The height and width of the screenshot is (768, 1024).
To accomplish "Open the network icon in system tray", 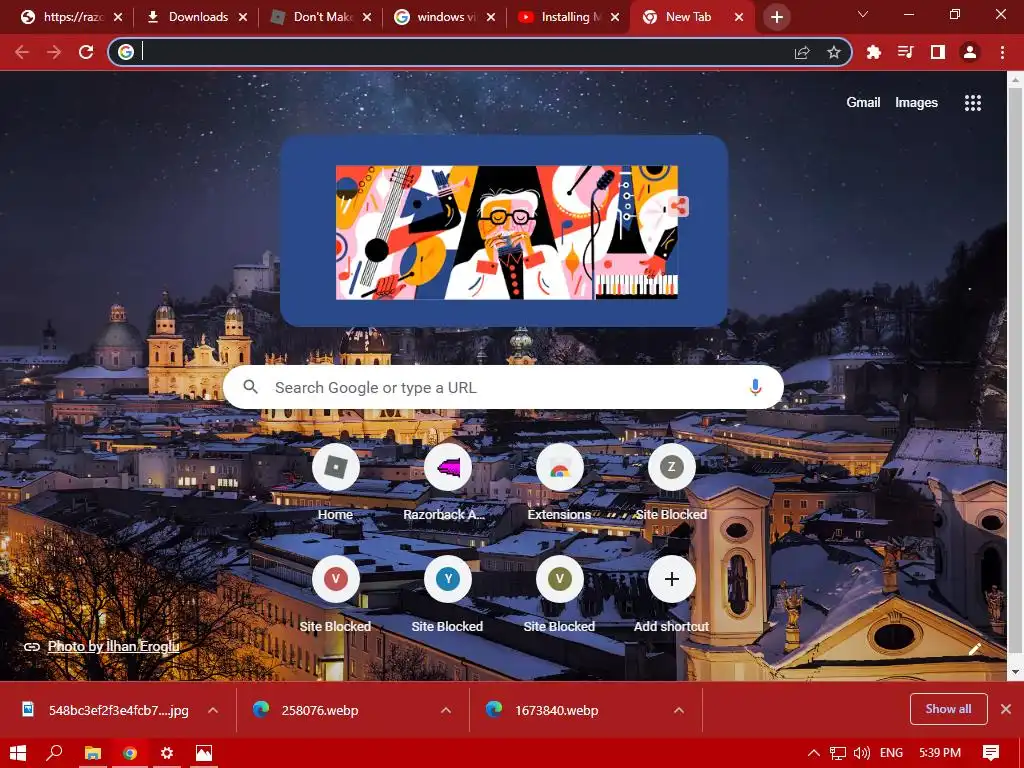I will pyautogui.click(x=837, y=753).
